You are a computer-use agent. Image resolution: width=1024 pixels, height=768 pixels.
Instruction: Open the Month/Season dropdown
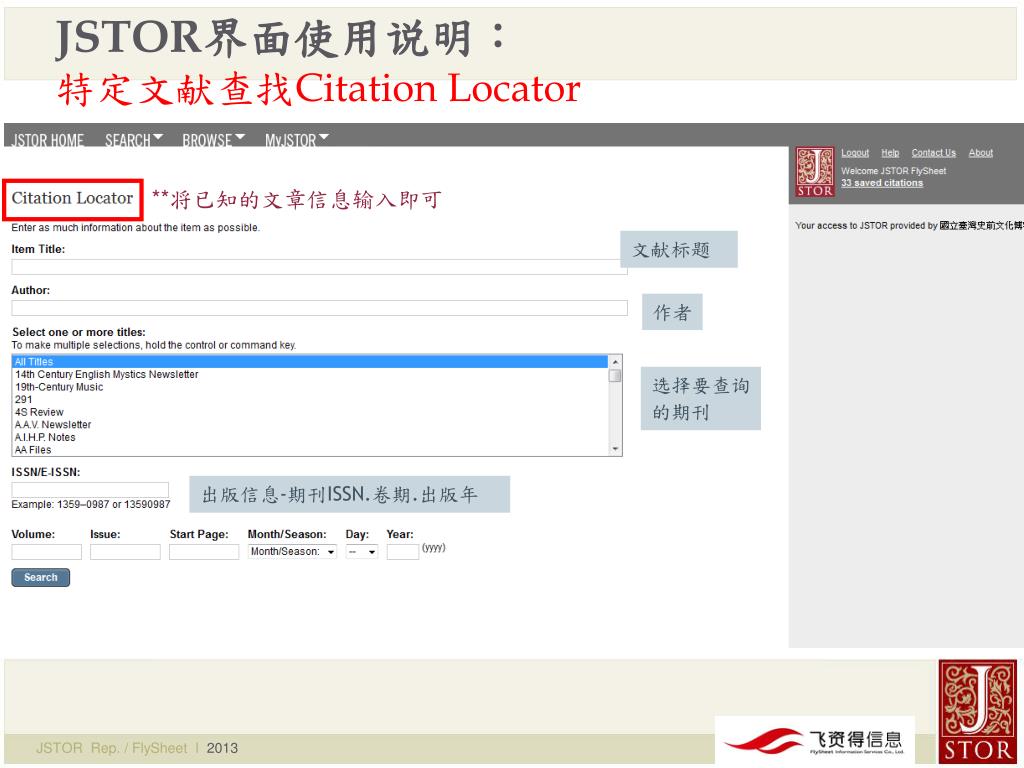(292, 552)
